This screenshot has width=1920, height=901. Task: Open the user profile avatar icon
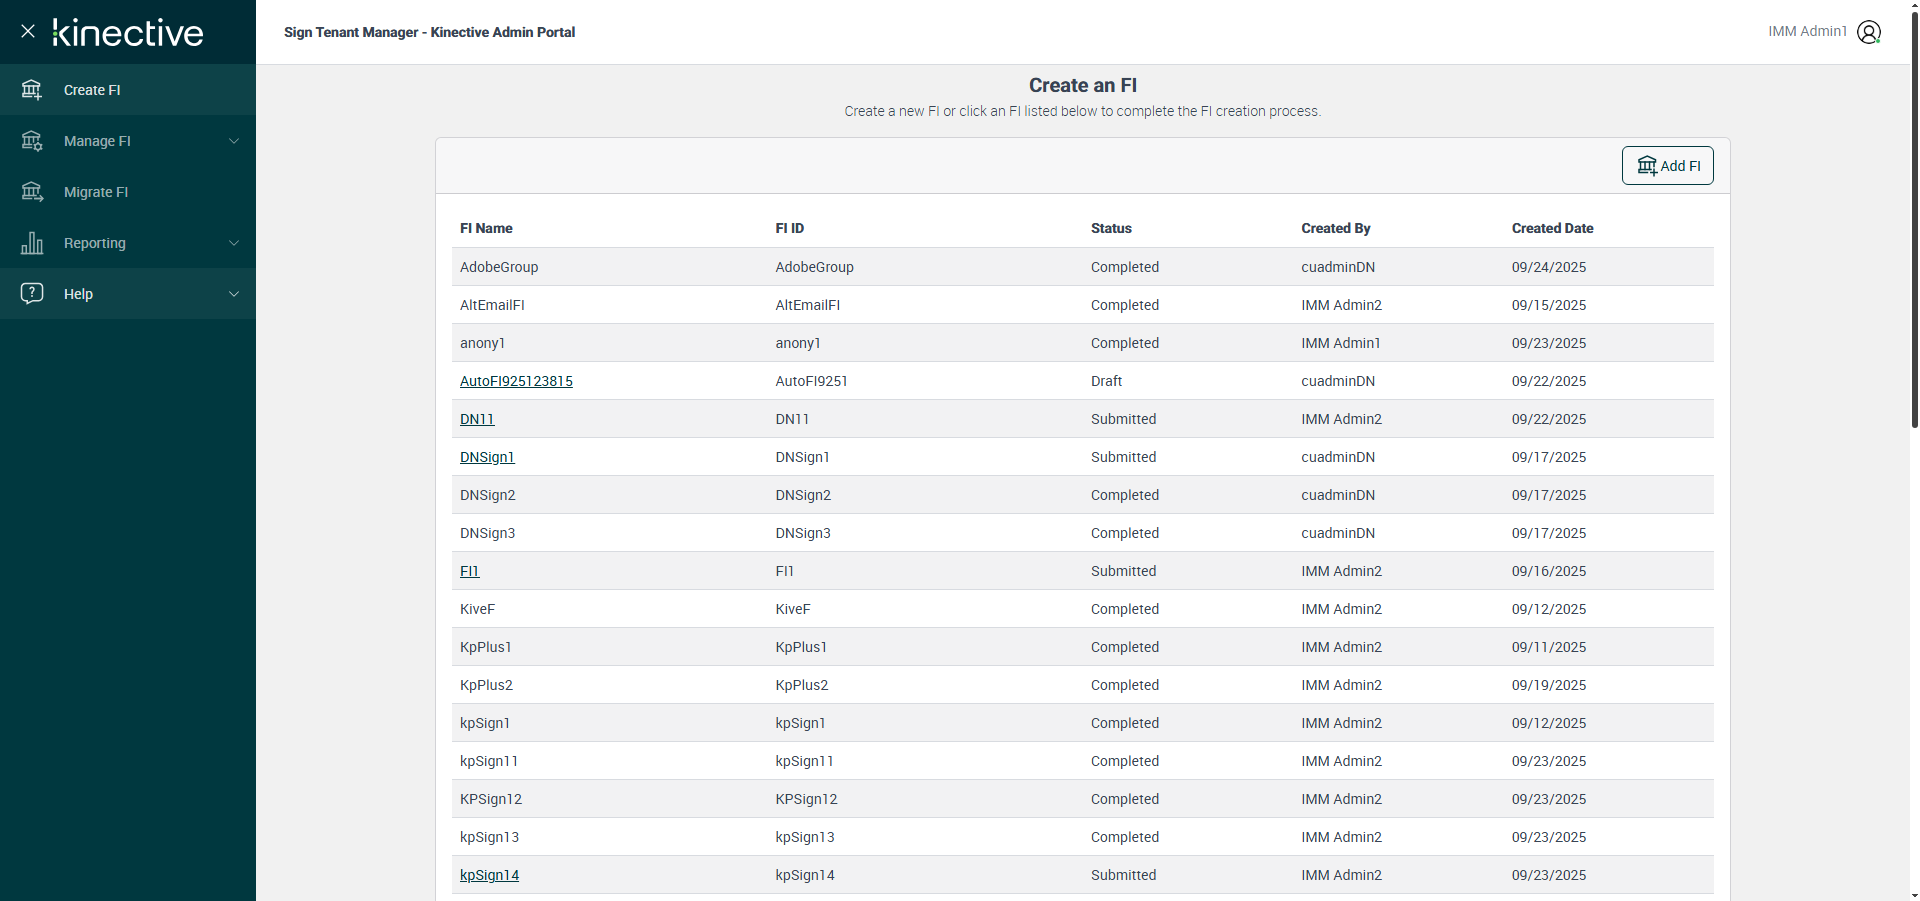1868,32
